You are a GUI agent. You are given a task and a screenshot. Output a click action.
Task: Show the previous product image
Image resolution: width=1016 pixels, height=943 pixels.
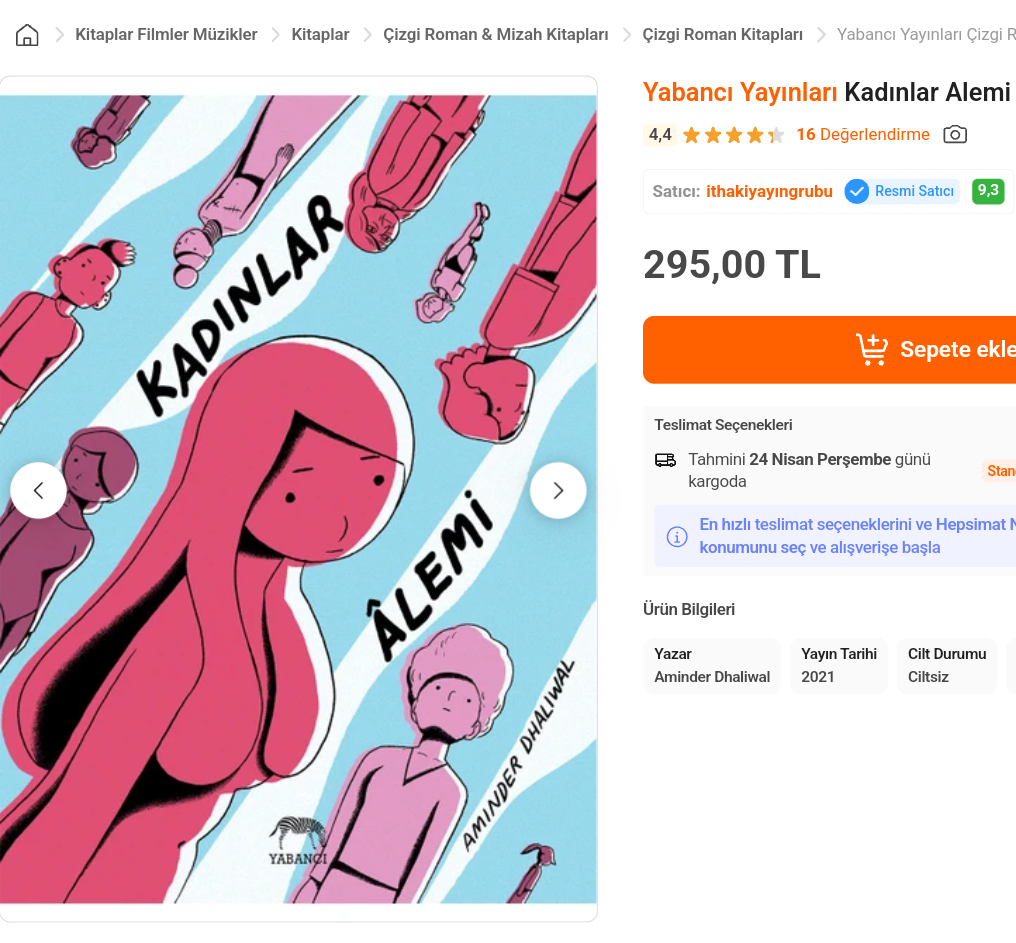(38, 491)
